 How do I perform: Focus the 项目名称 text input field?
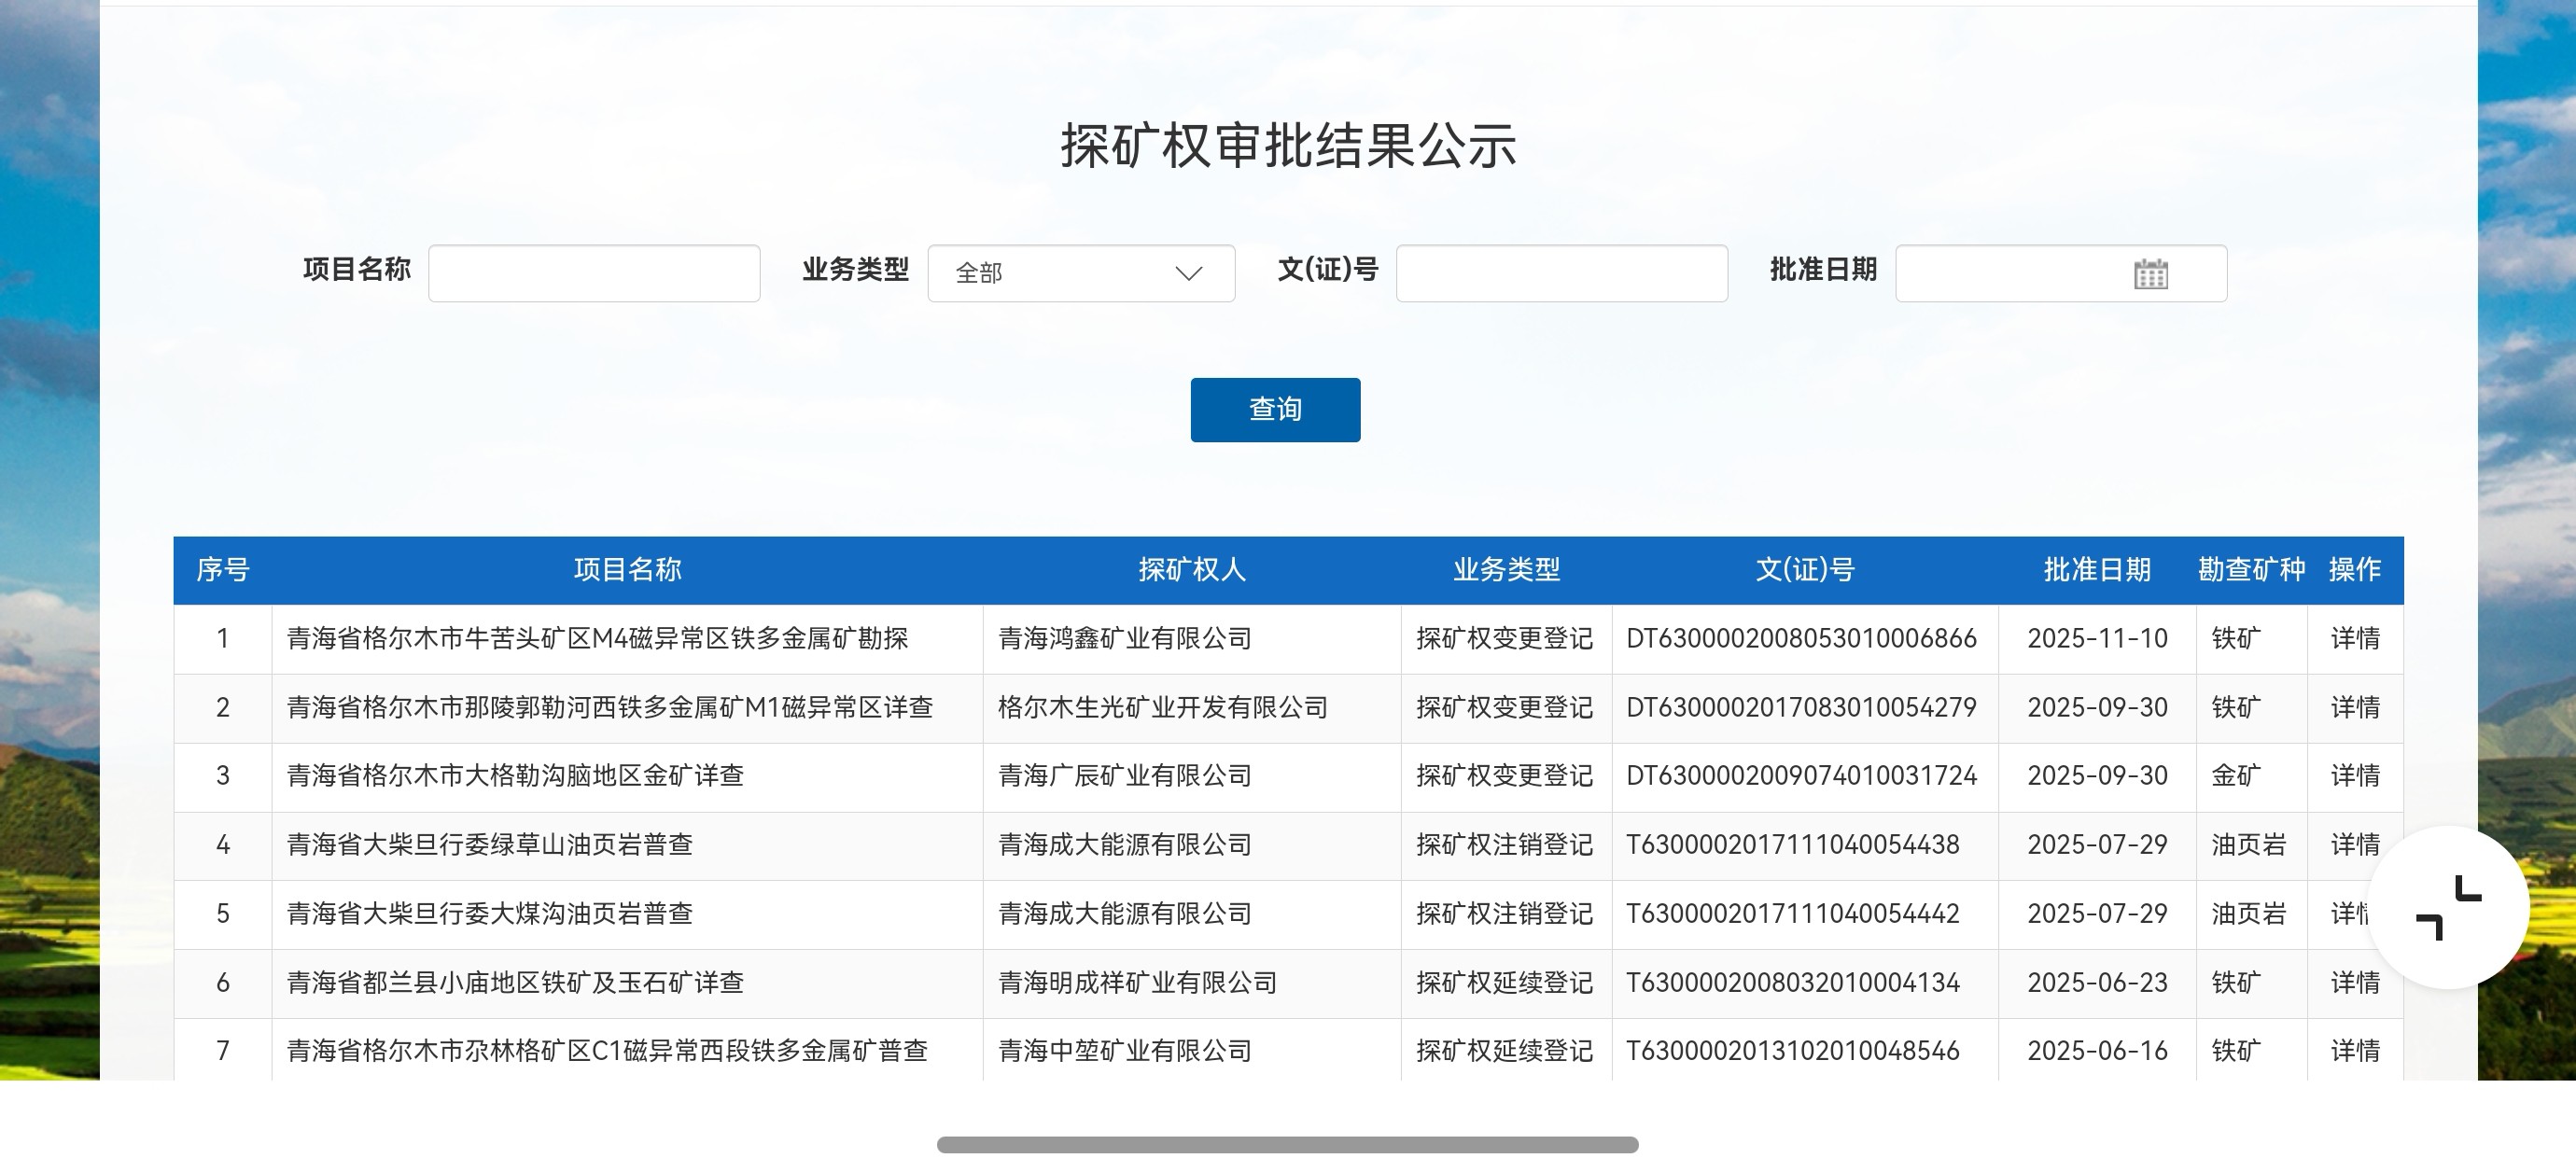594,273
